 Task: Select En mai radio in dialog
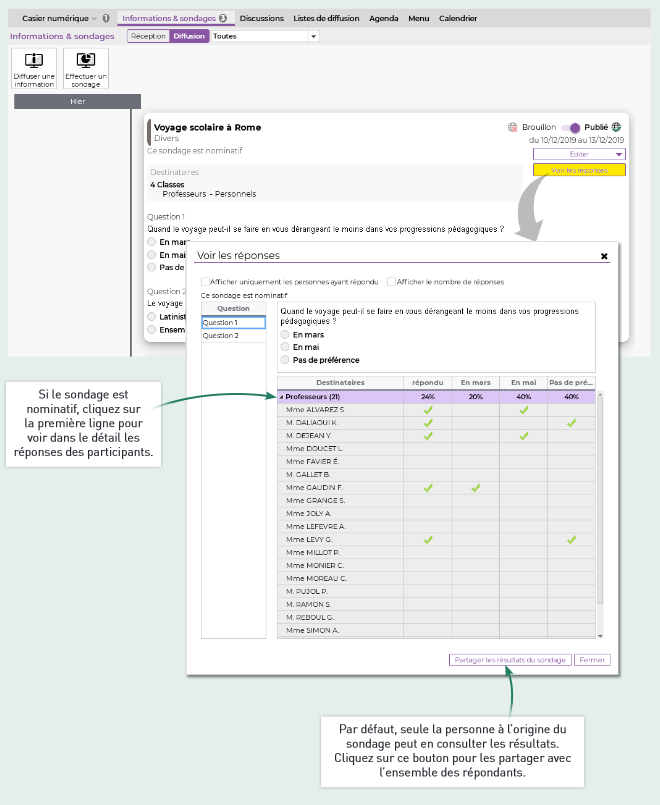pyautogui.click(x=285, y=347)
